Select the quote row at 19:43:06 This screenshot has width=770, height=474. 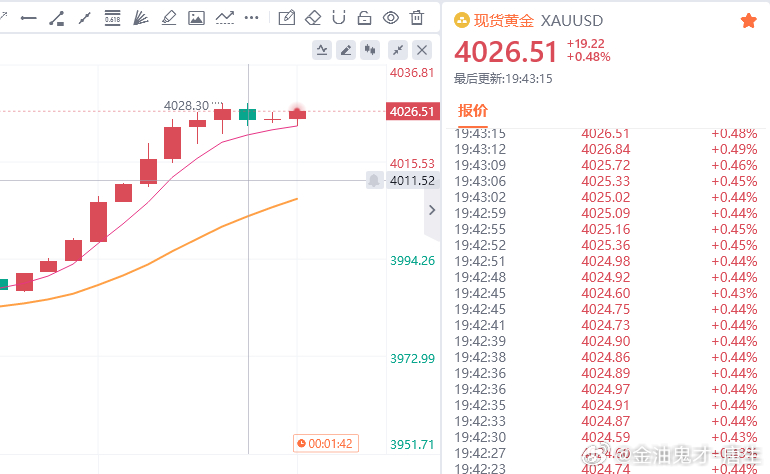(x=606, y=181)
